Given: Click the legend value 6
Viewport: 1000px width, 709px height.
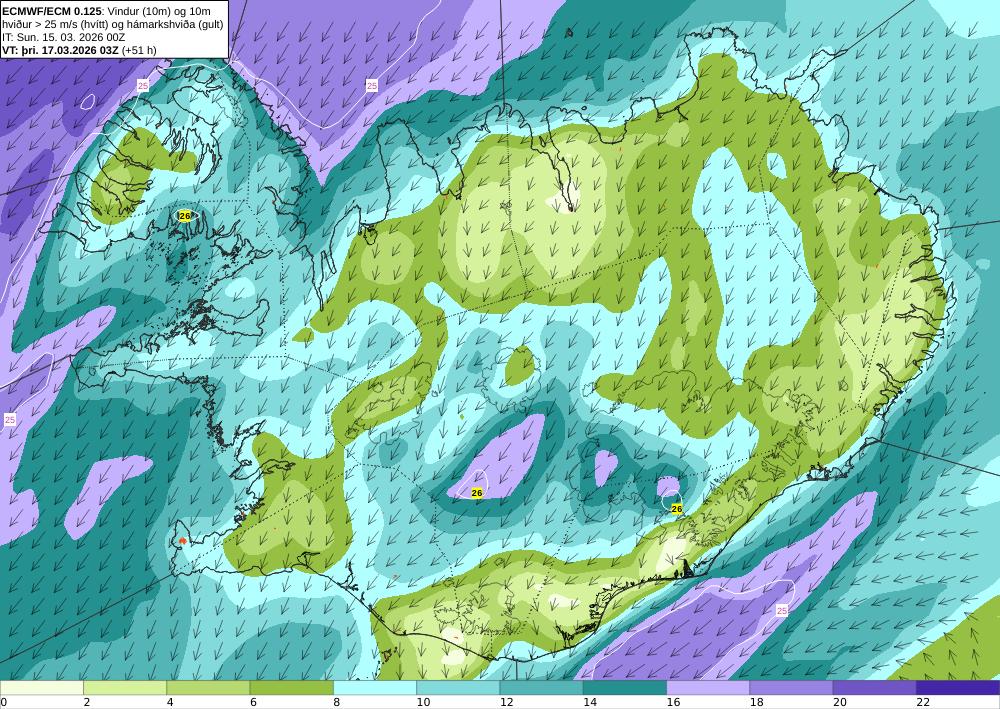Looking at the screenshot, I should click(x=253, y=703).
